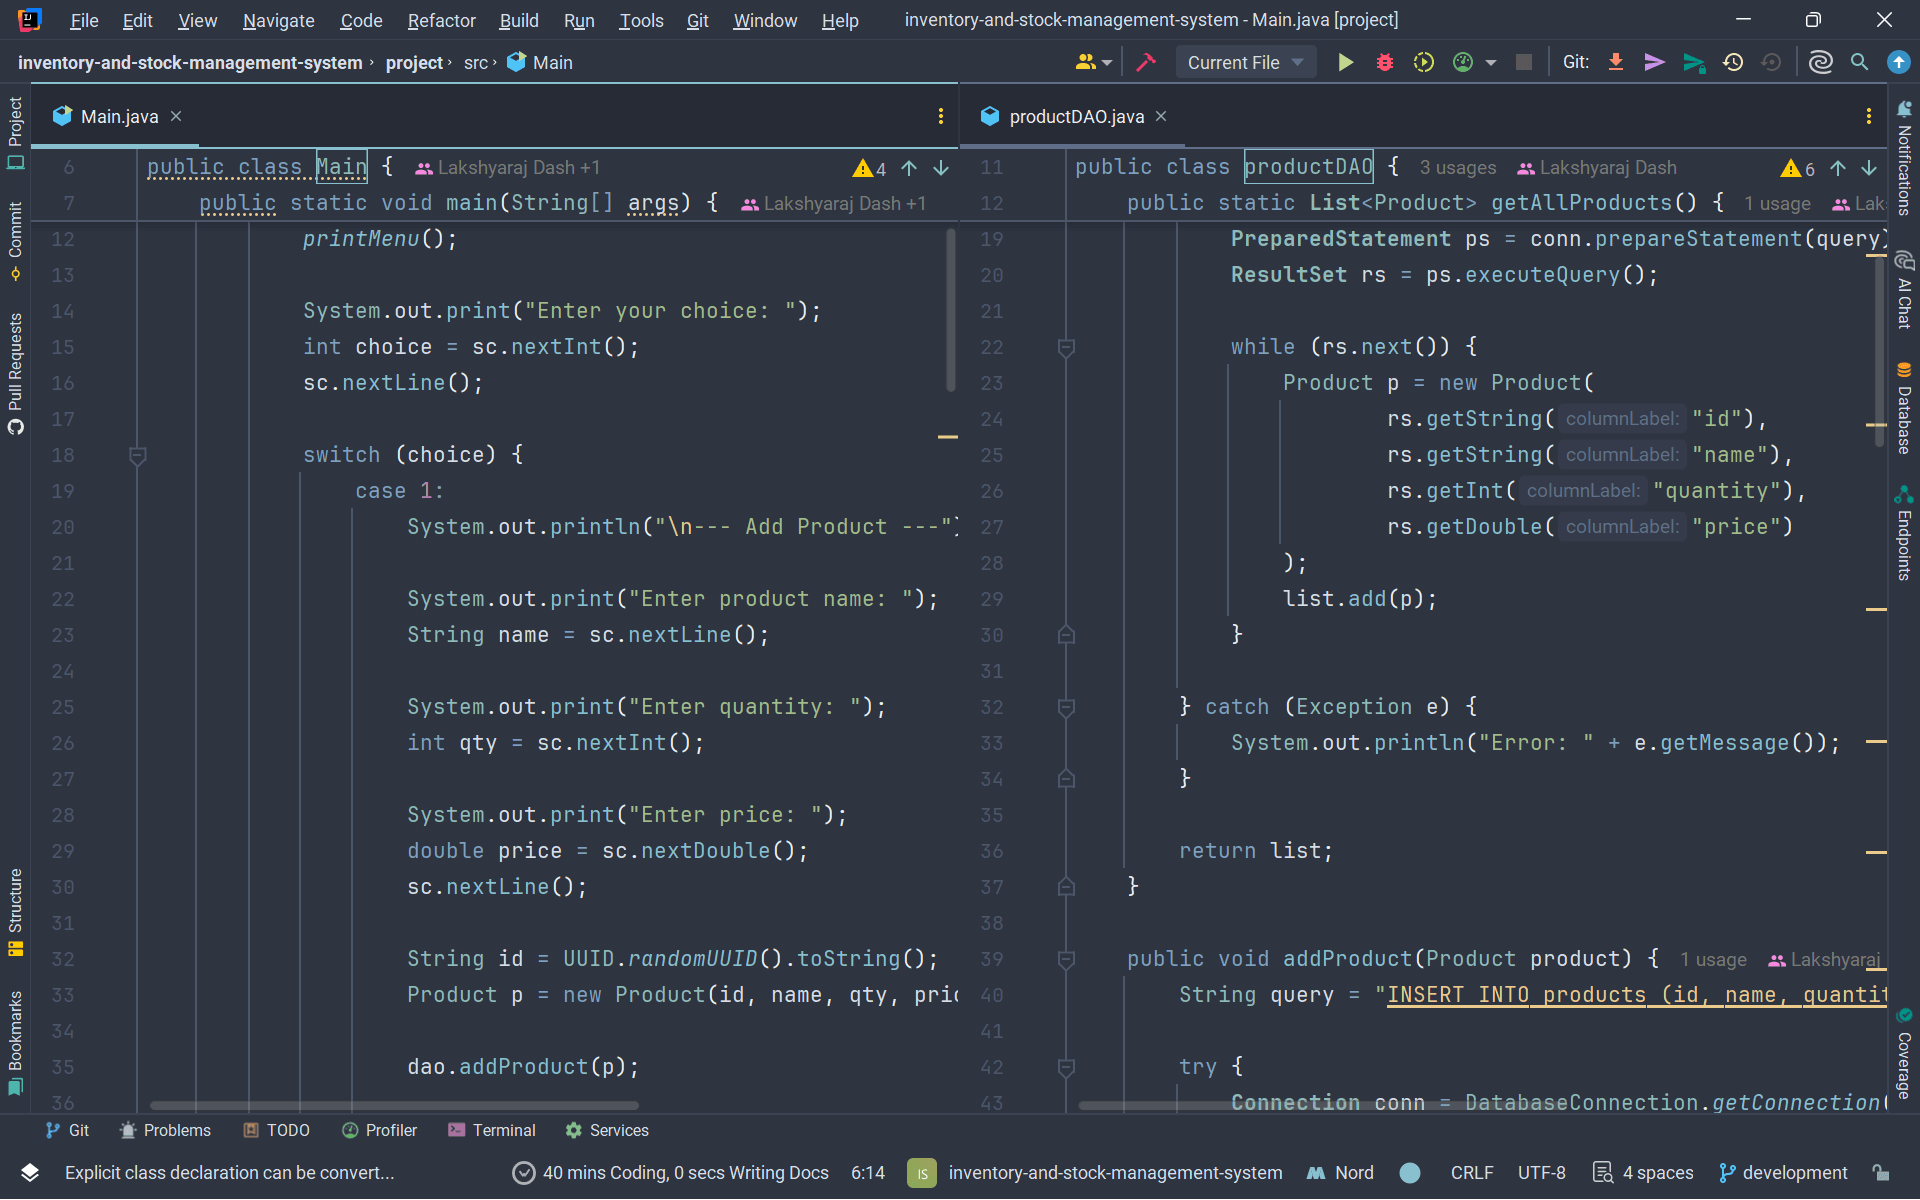Toggle read-only lock icon in status bar
Viewport: 1920px width, 1200px height.
[1881, 1173]
